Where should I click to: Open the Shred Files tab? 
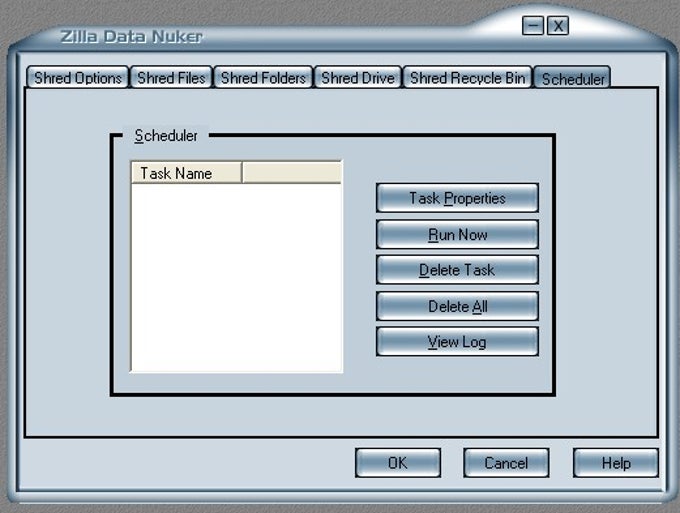point(171,78)
